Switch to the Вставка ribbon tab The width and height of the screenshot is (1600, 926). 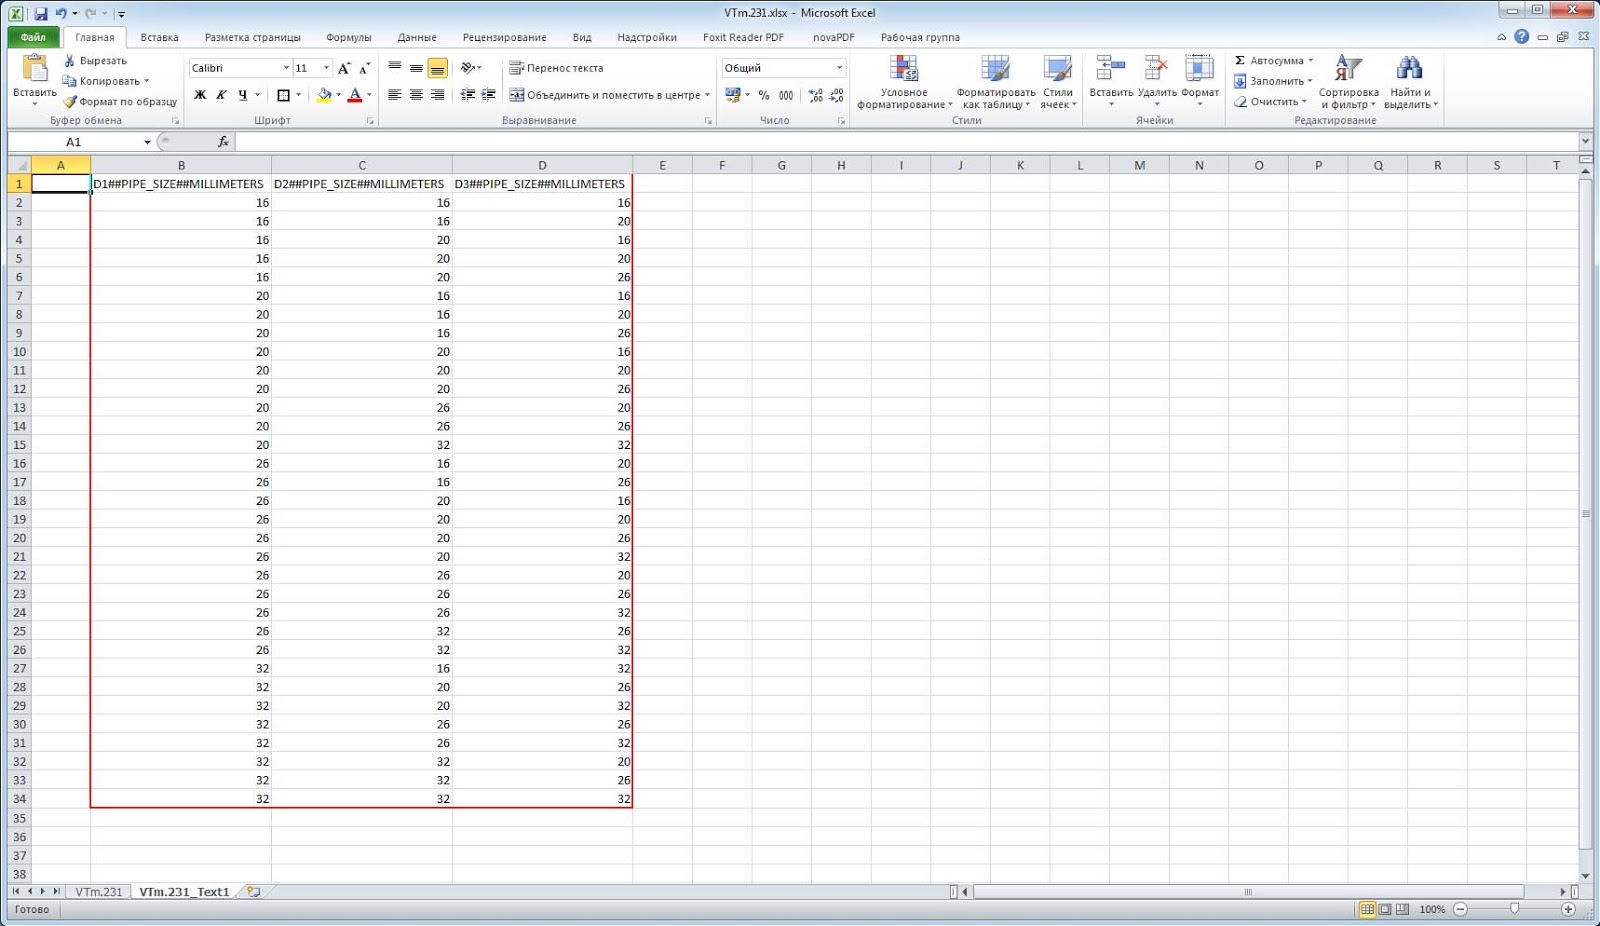pyautogui.click(x=160, y=36)
